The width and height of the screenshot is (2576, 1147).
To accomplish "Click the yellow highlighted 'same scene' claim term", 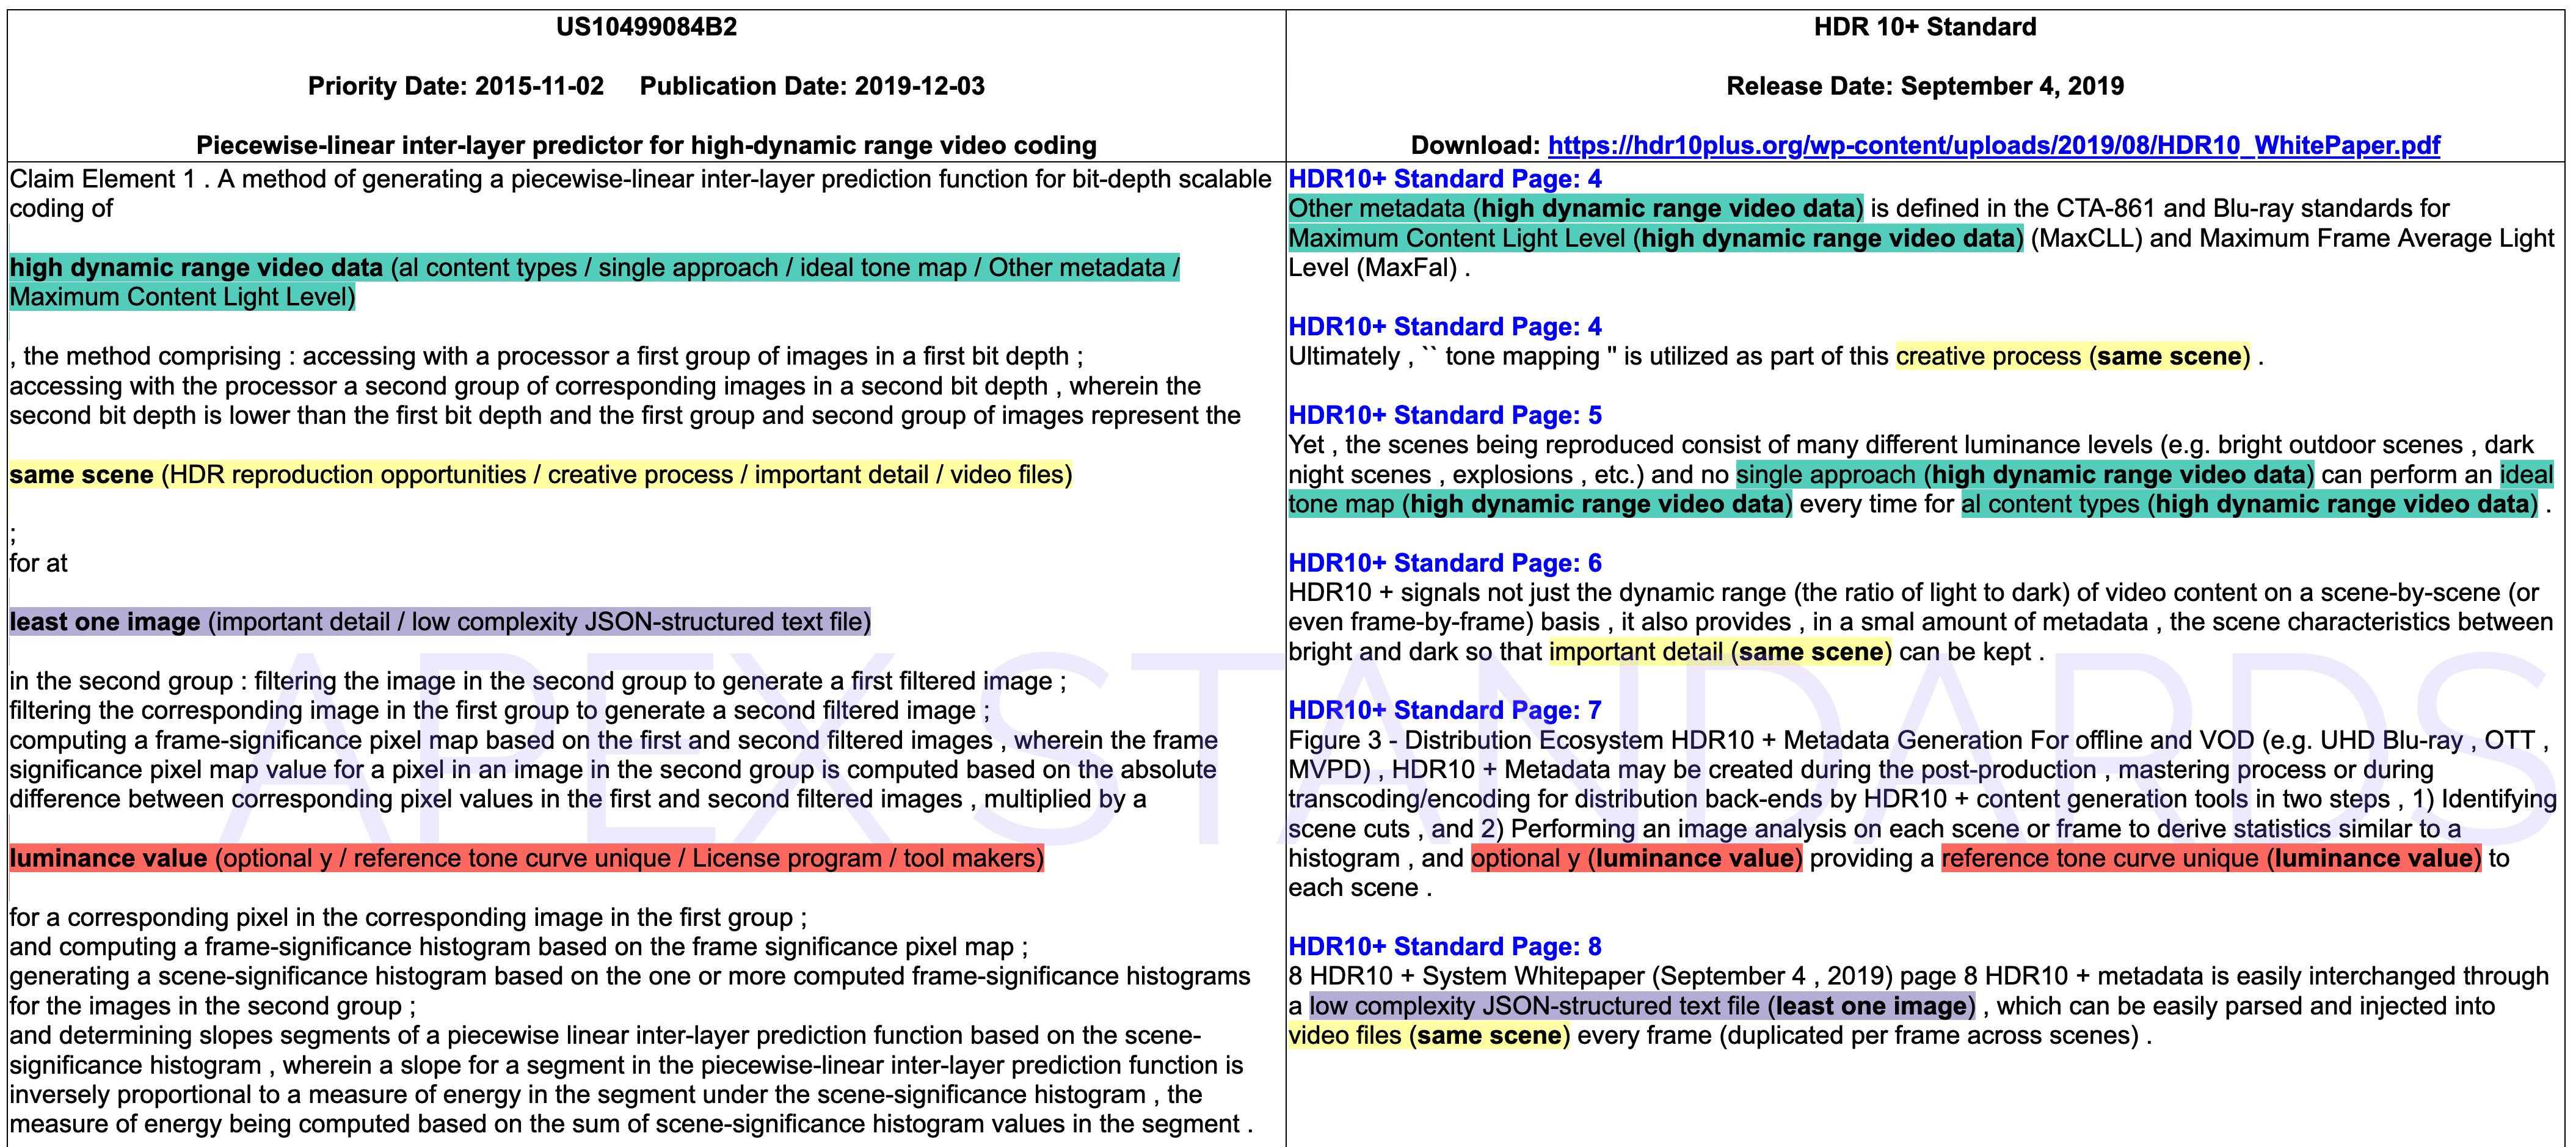I will (82, 475).
